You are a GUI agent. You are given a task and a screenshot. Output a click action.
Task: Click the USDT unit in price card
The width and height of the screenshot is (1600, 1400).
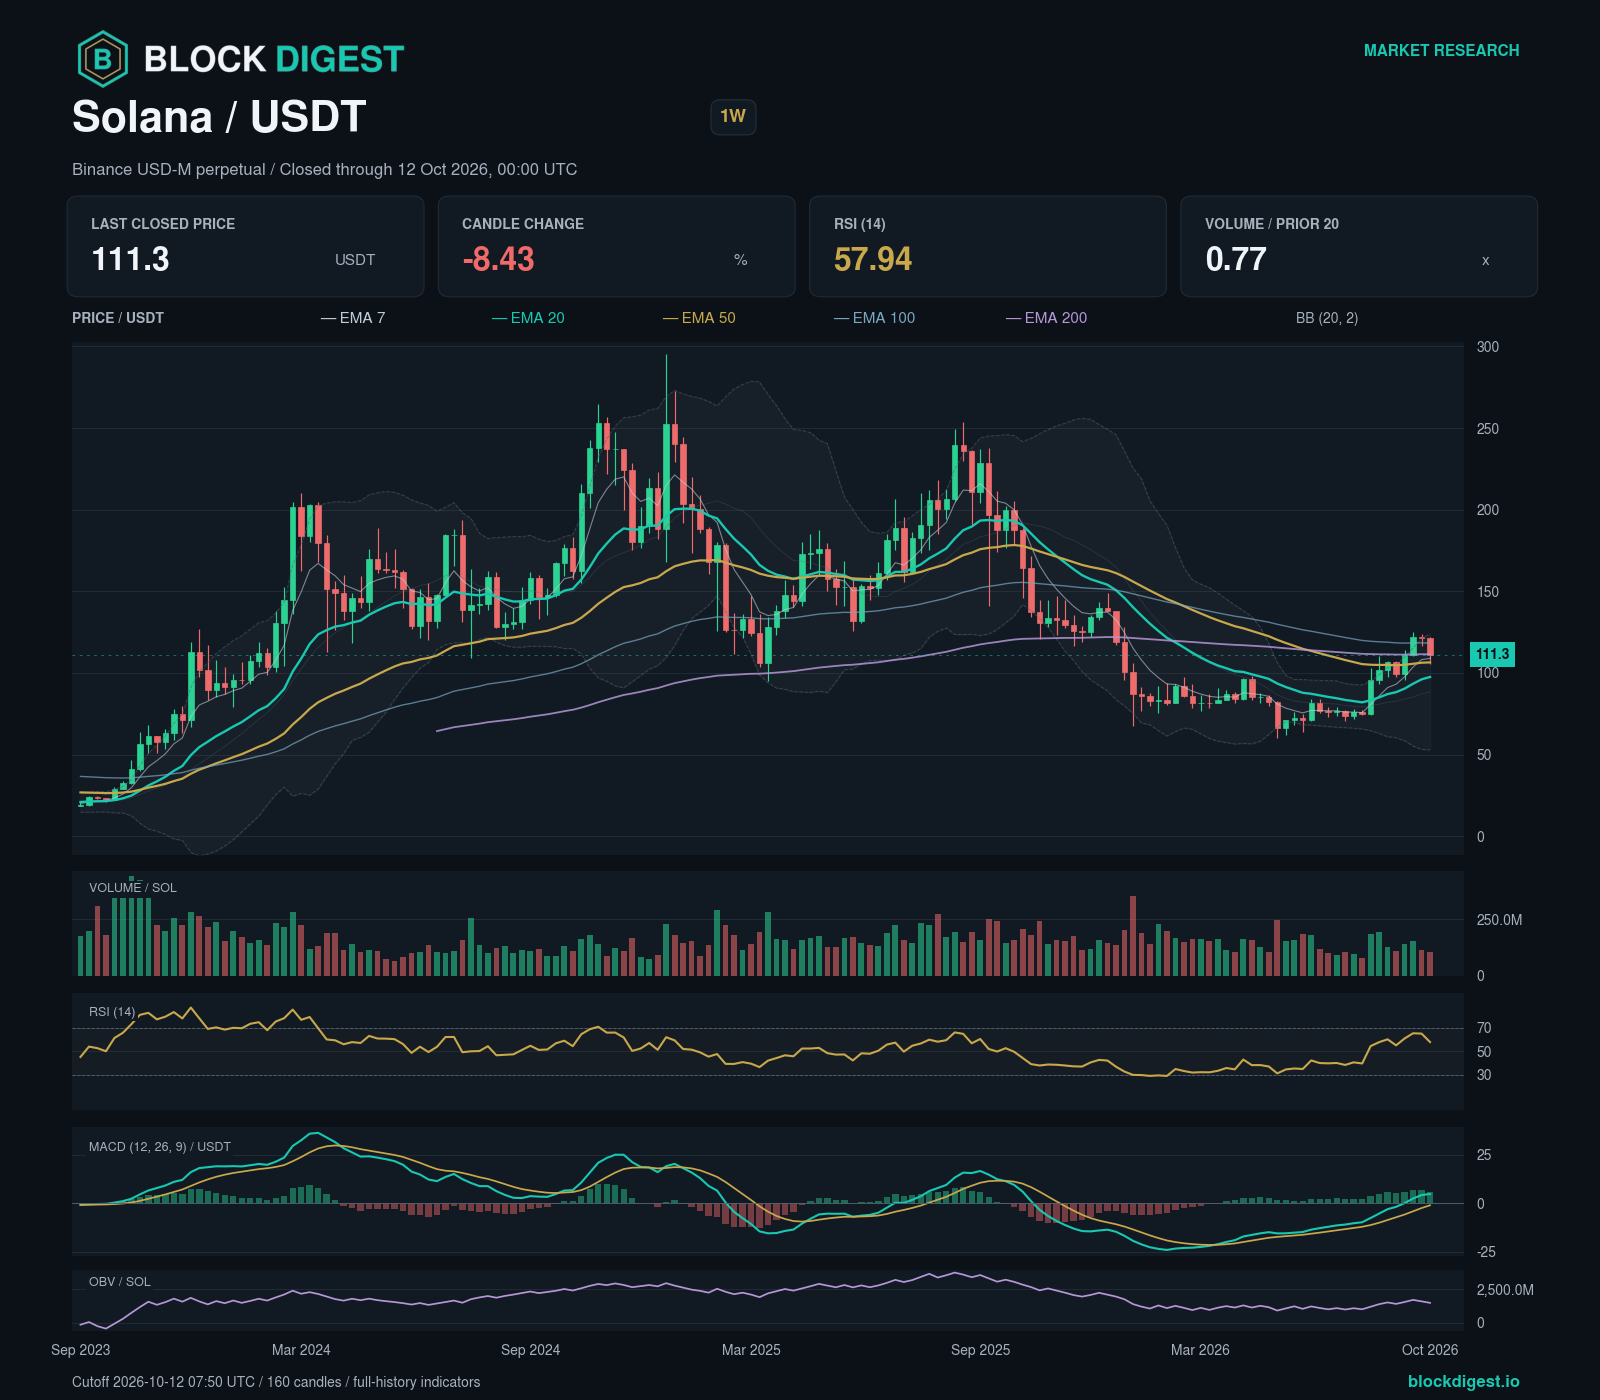click(355, 260)
